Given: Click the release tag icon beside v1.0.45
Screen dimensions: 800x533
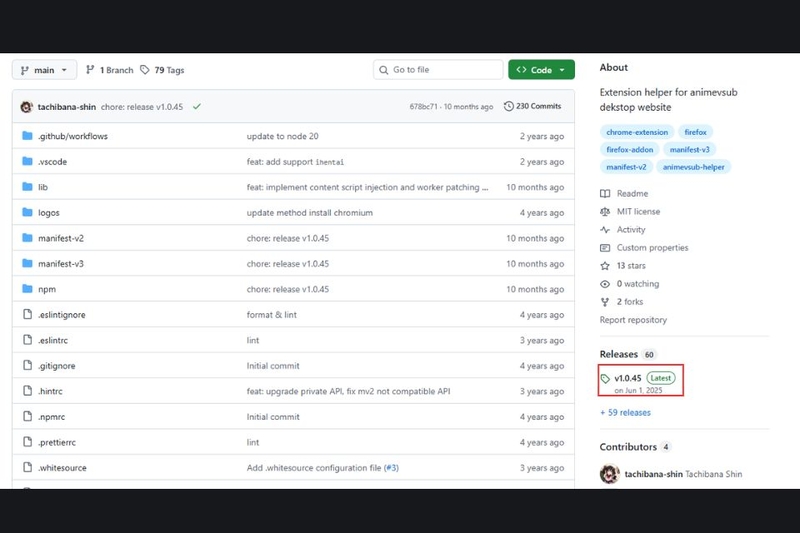Looking at the screenshot, I should (605, 378).
